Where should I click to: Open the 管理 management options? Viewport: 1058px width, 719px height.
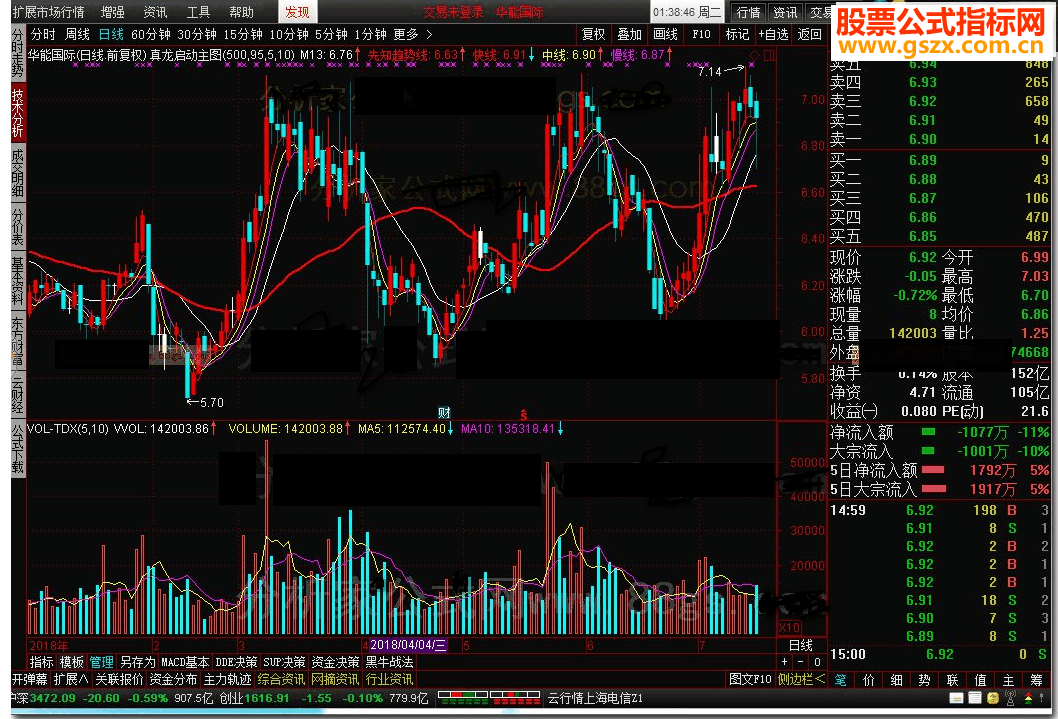[x=102, y=662]
